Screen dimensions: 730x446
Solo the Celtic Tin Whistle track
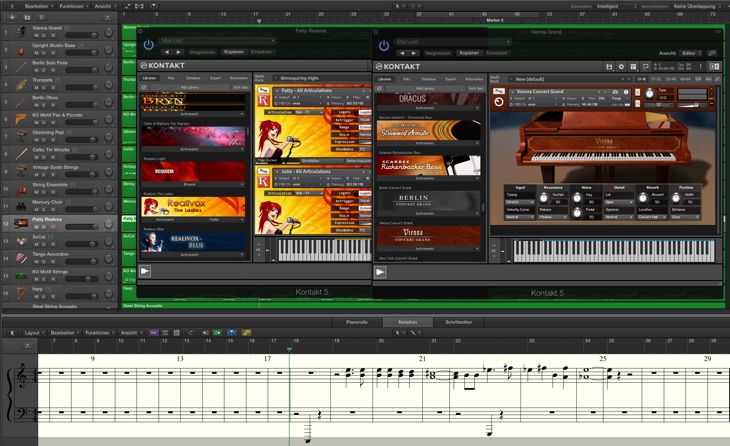tap(45, 157)
